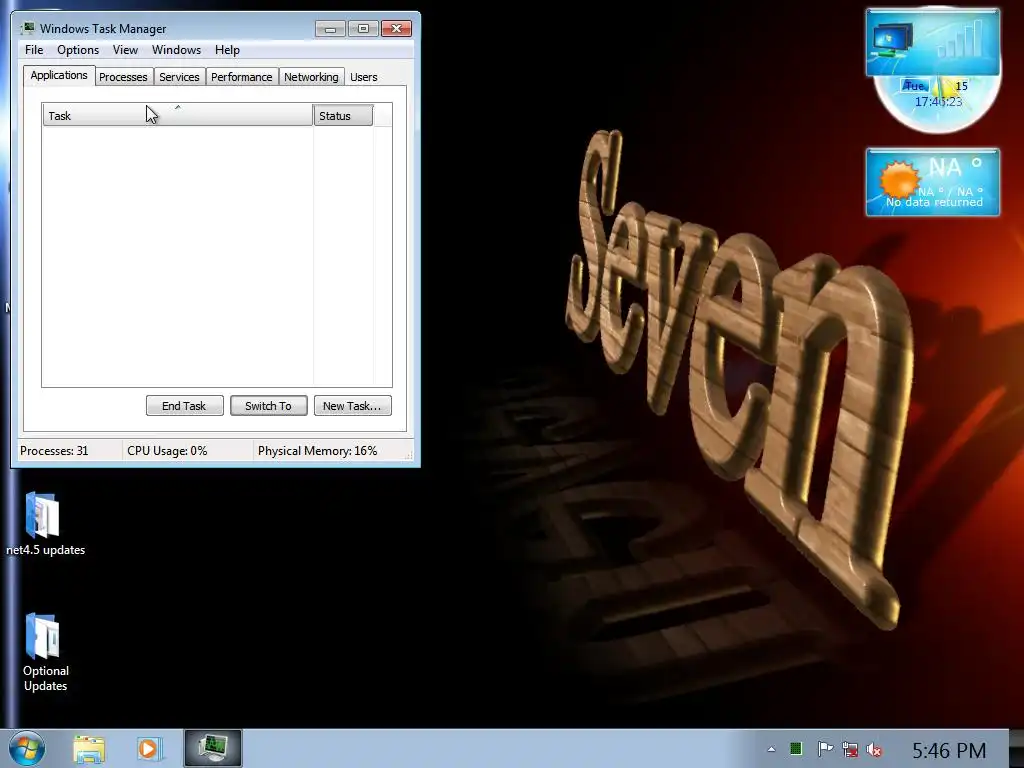
Task: Open the Help menu
Action: tap(227, 50)
